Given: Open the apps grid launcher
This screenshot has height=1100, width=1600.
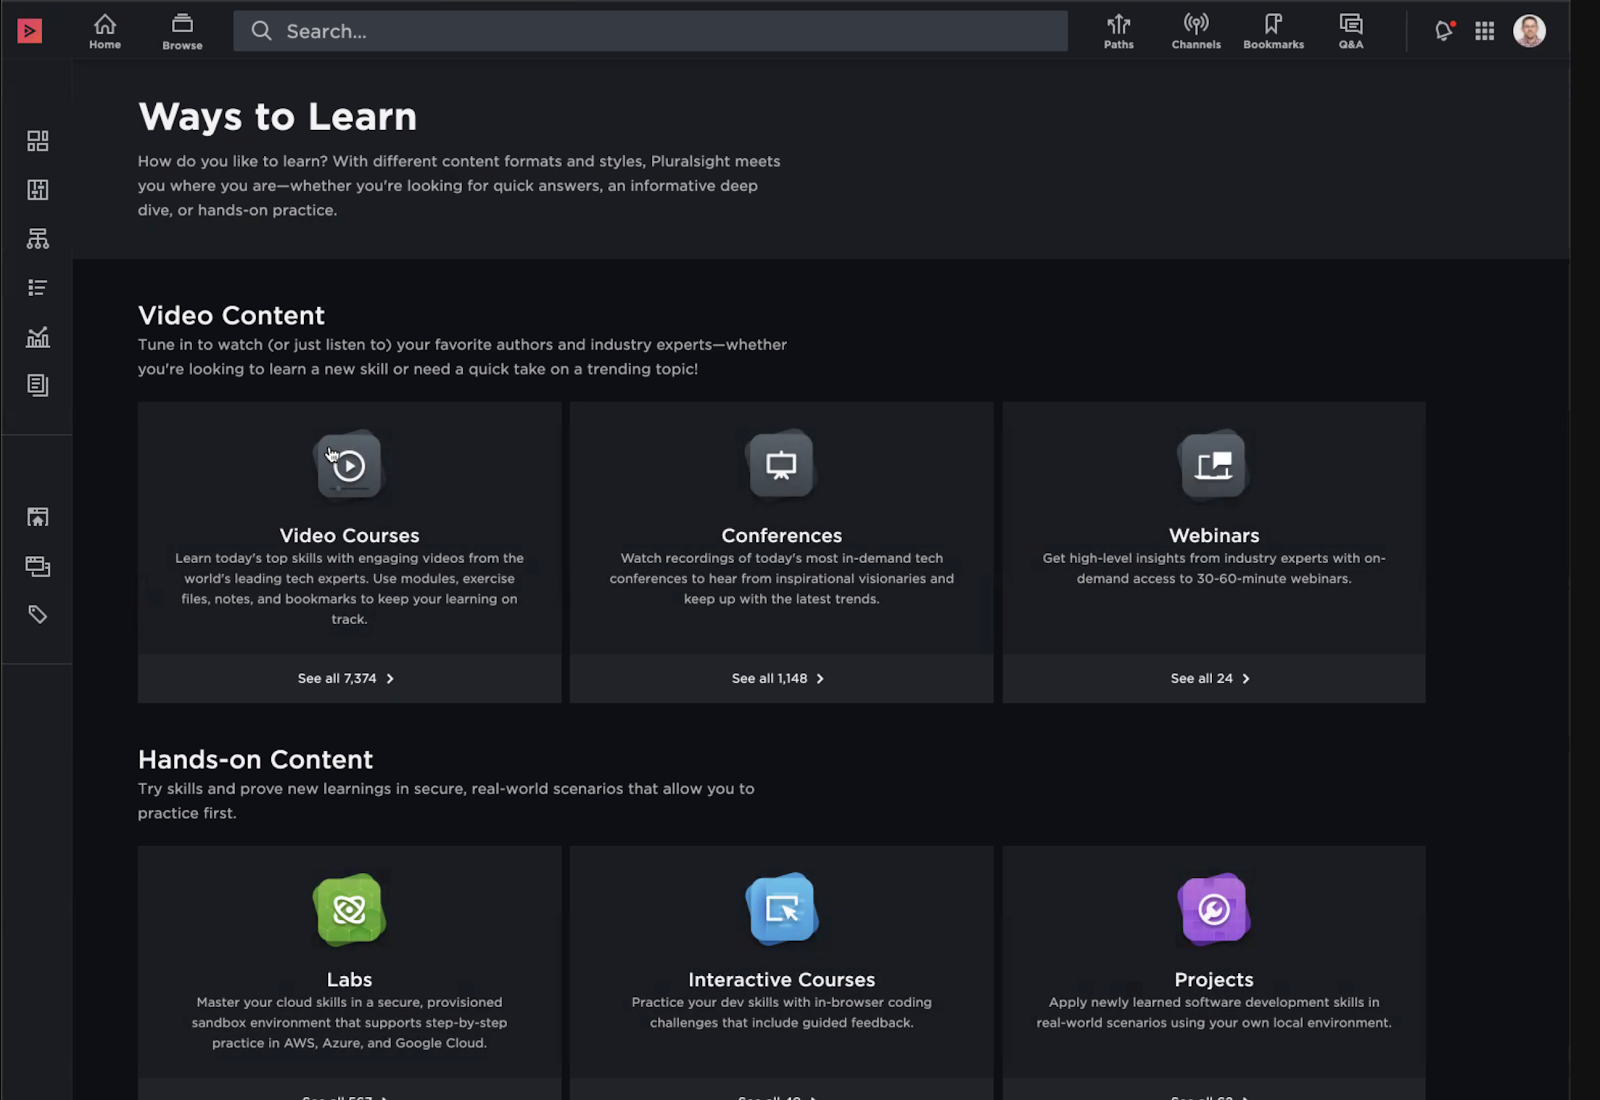Looking at the screenshot, I should 1484,31.
